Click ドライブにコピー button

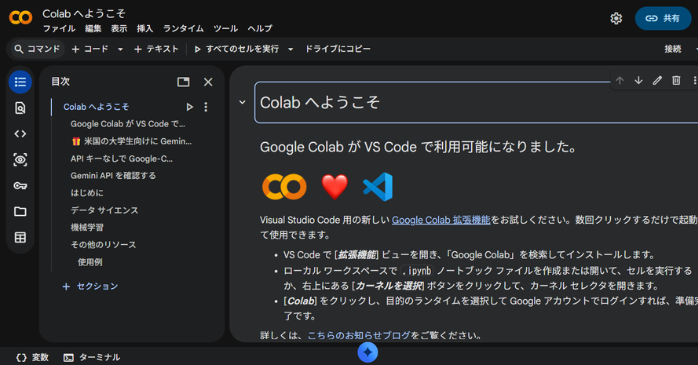(x=337, y=49)
